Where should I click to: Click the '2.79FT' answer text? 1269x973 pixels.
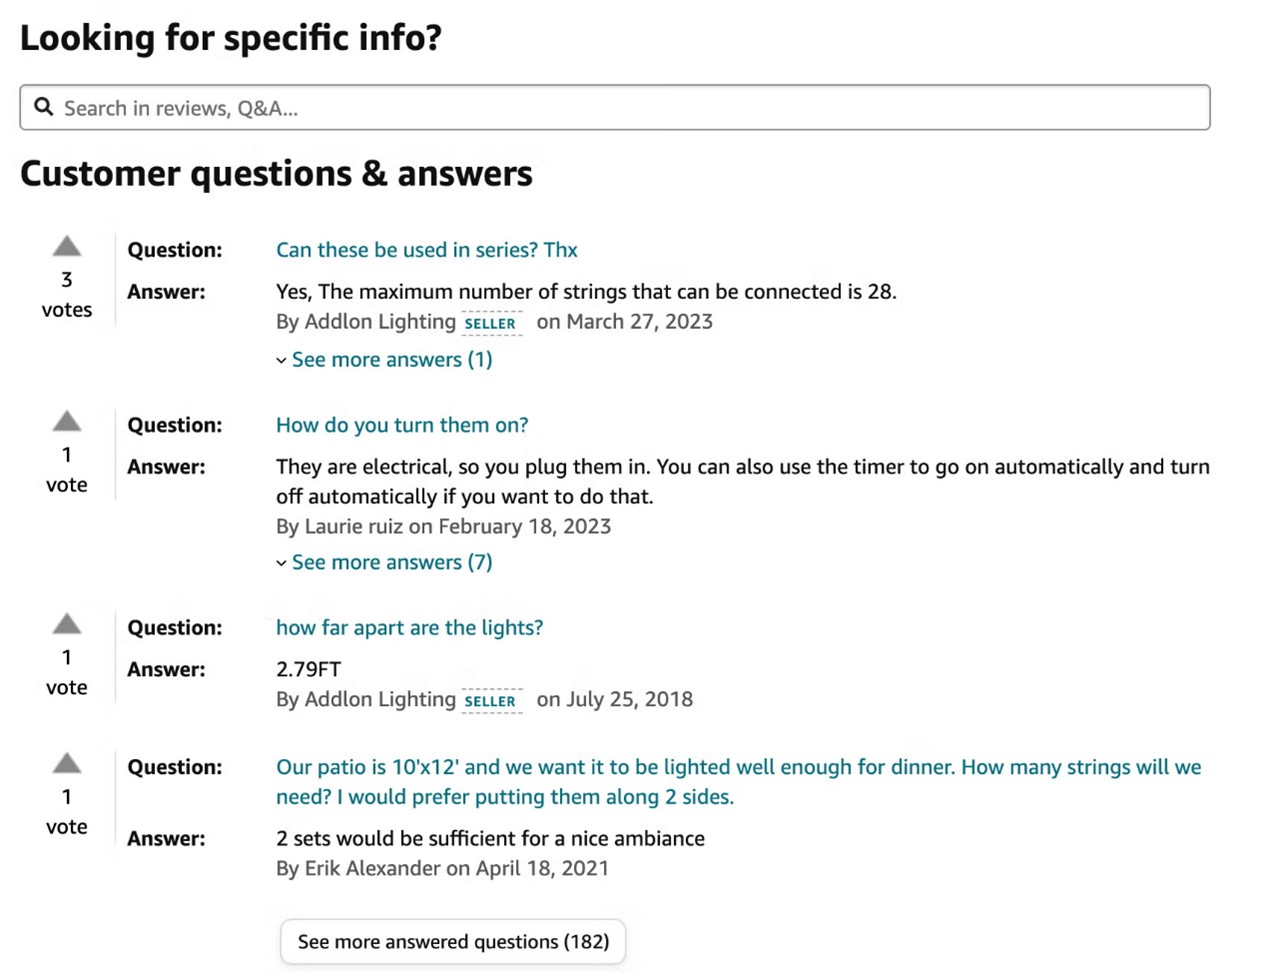coord(308,670)
